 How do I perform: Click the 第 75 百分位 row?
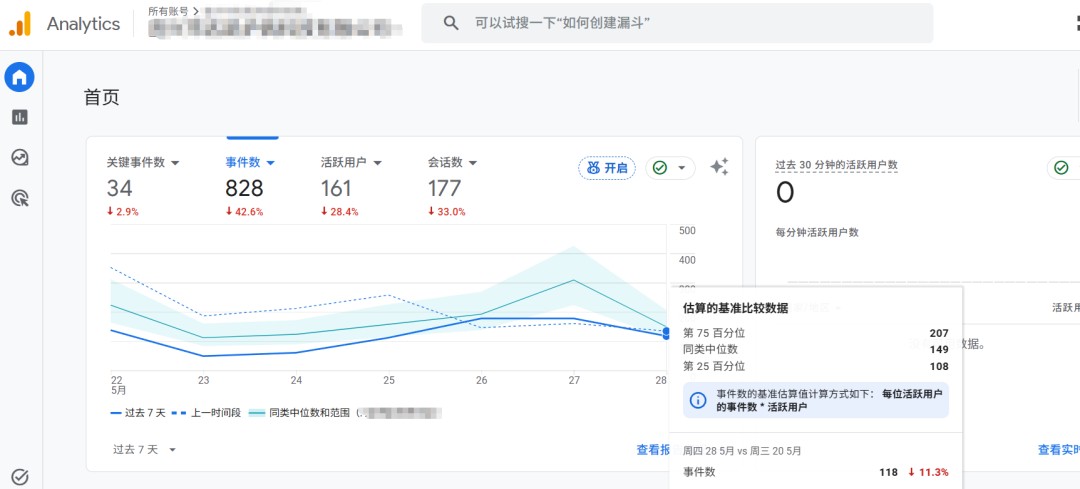pyautogui.click(x=816, y=333)
